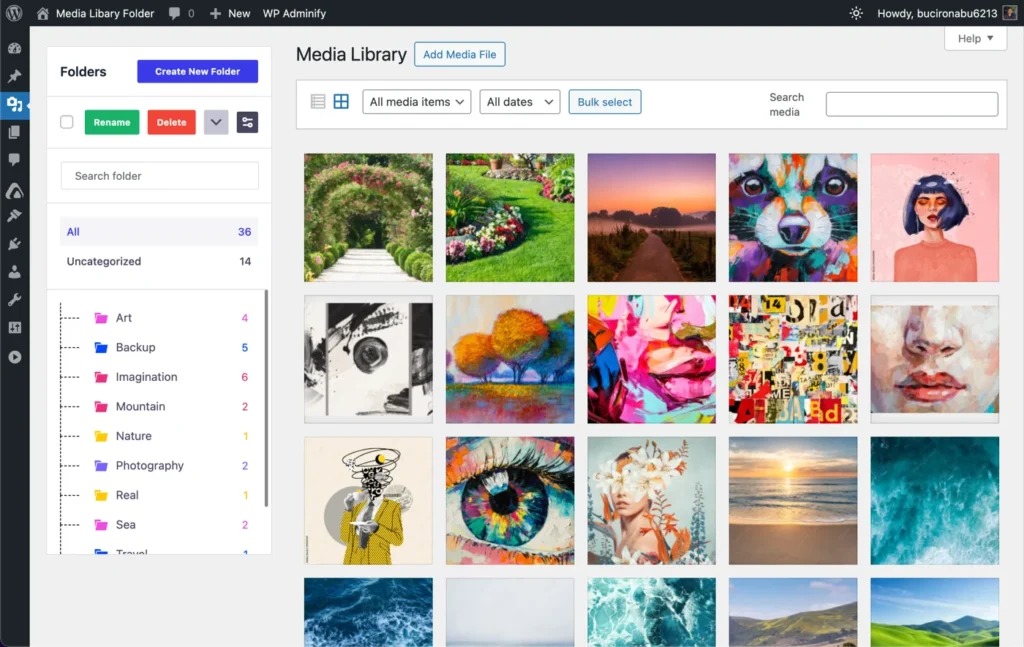Switch to grid view icon
This screenshot has height=647, width=1024.
pos(341,101)
